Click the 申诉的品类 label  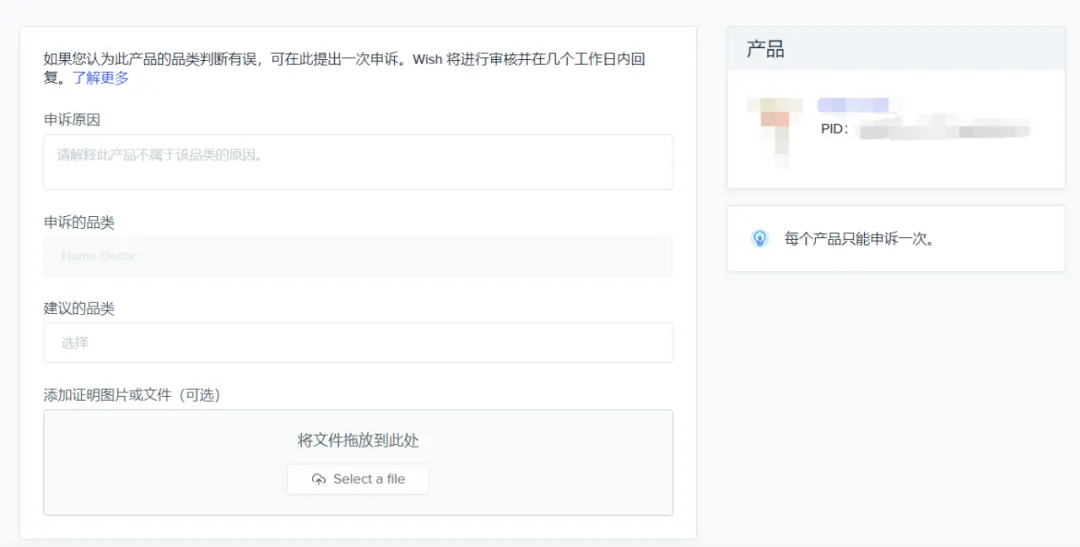pos(79,223)
